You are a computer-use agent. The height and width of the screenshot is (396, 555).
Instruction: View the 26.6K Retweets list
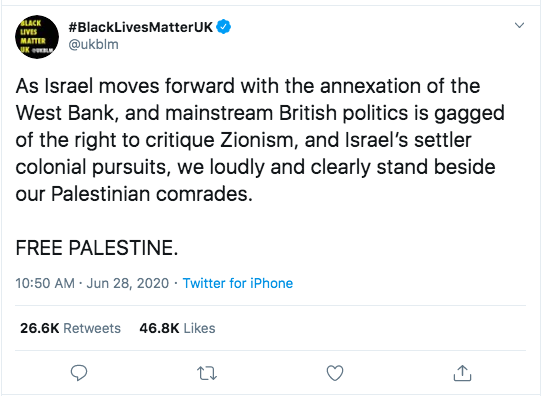pos(70,328)
